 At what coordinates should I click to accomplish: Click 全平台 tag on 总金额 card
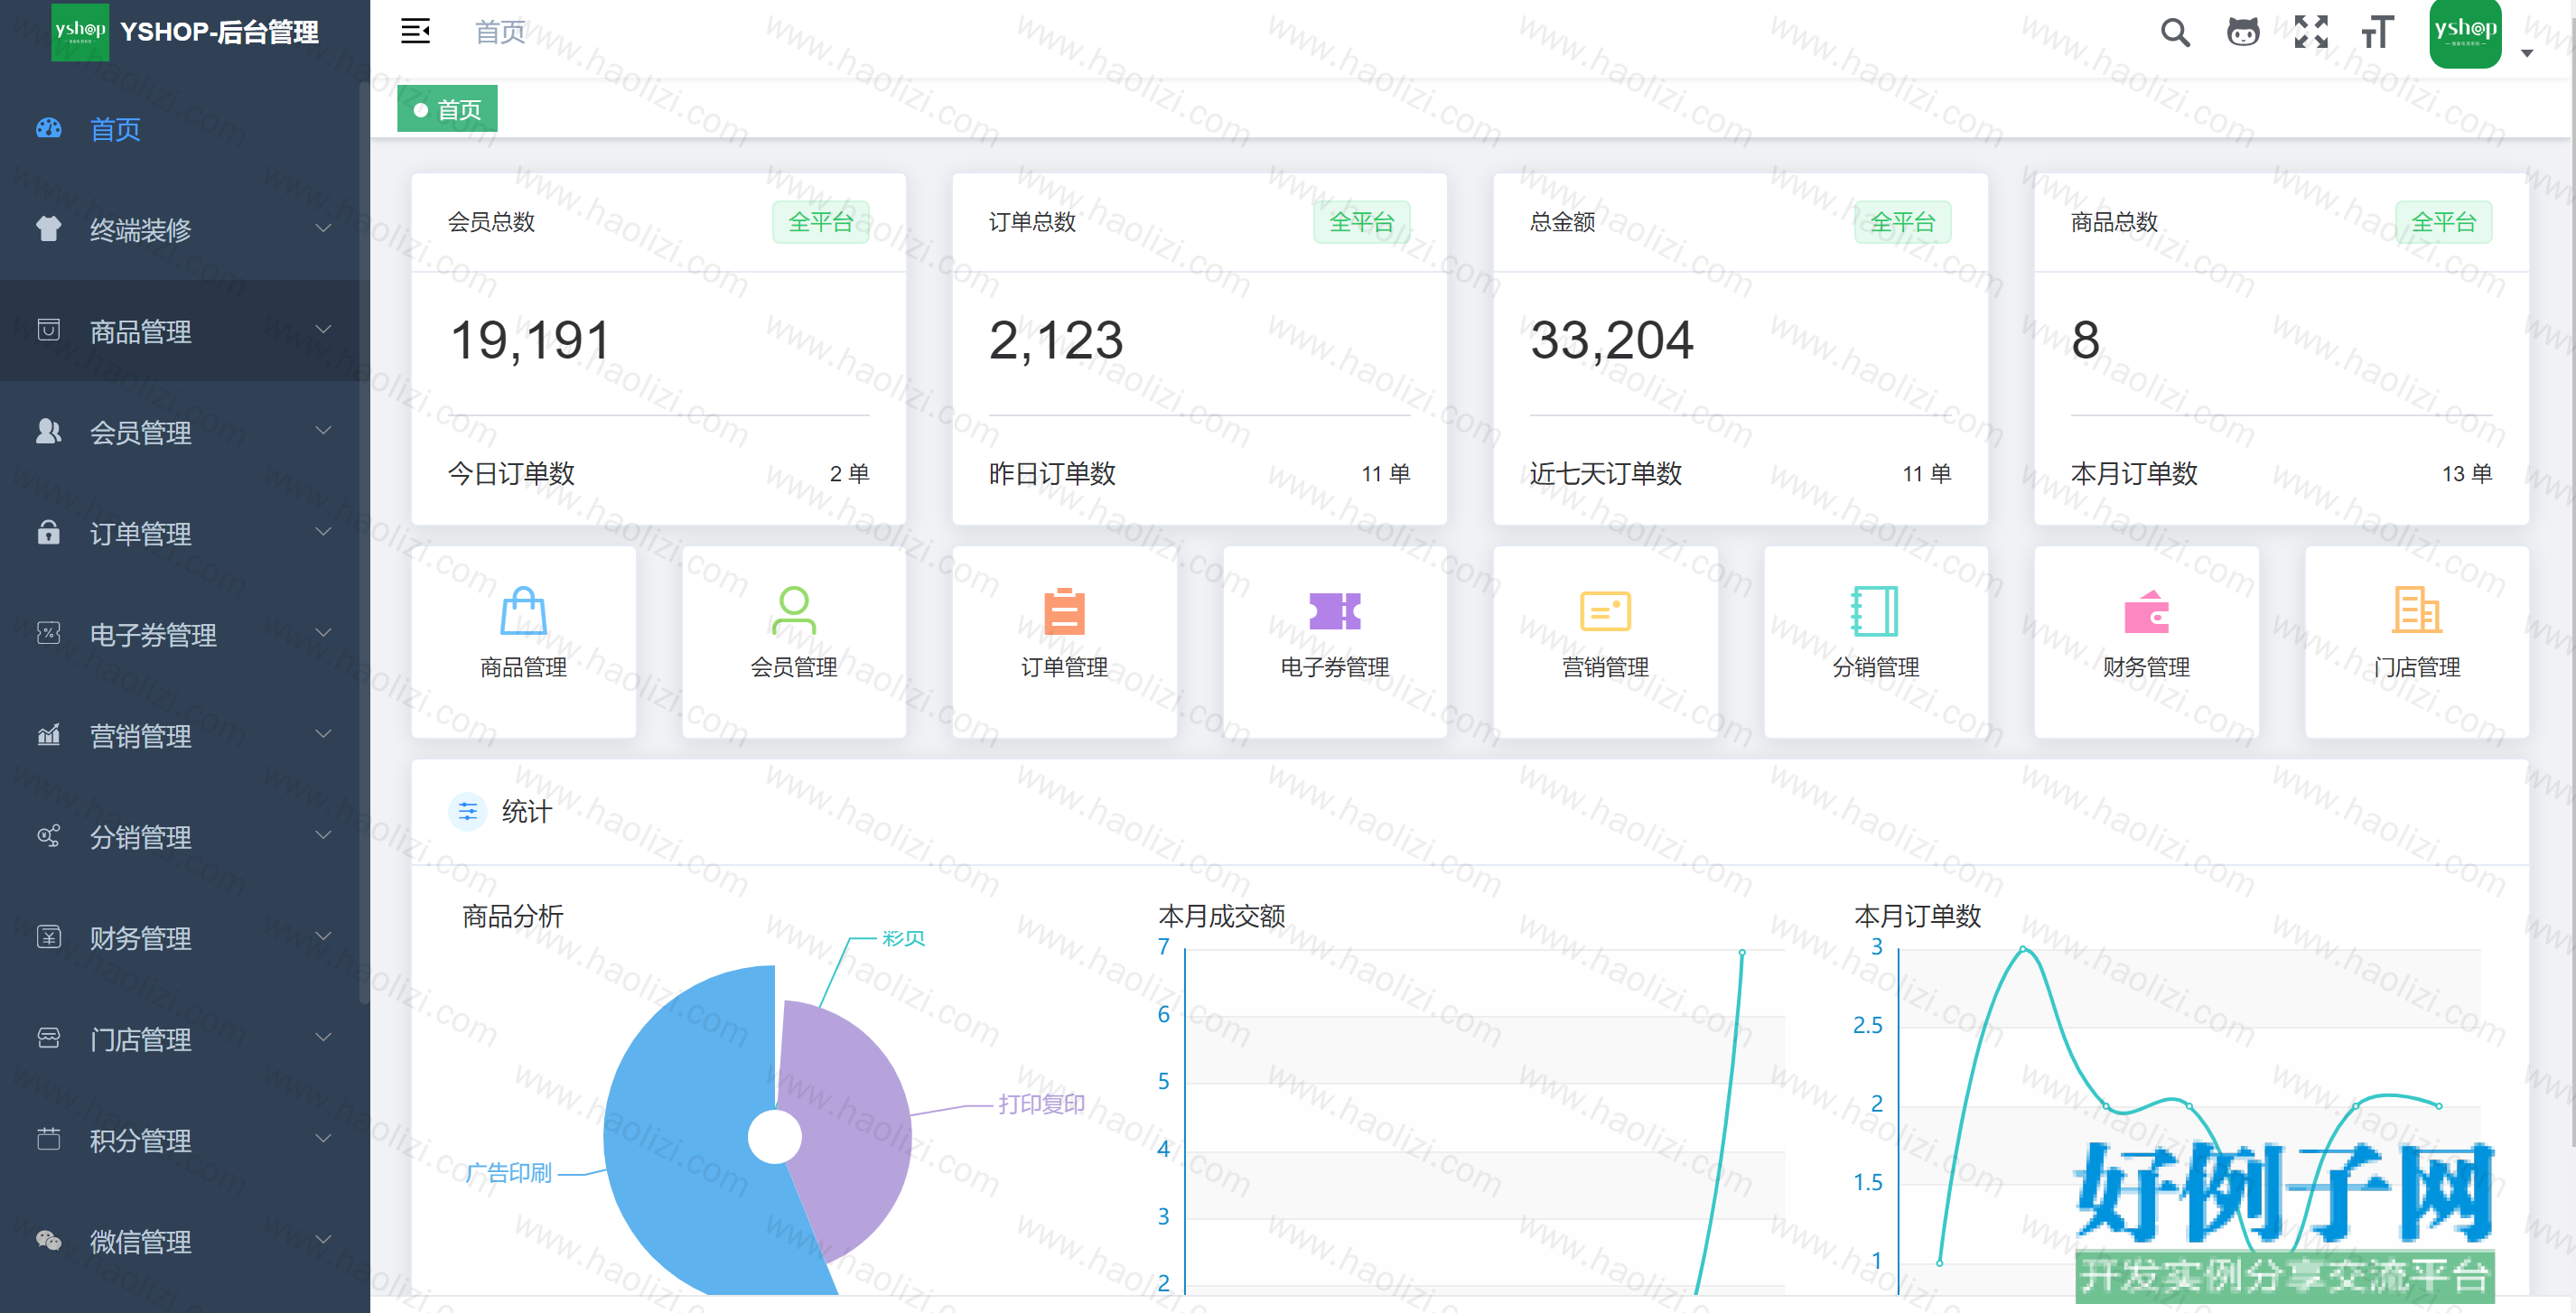click(1902, 222)
